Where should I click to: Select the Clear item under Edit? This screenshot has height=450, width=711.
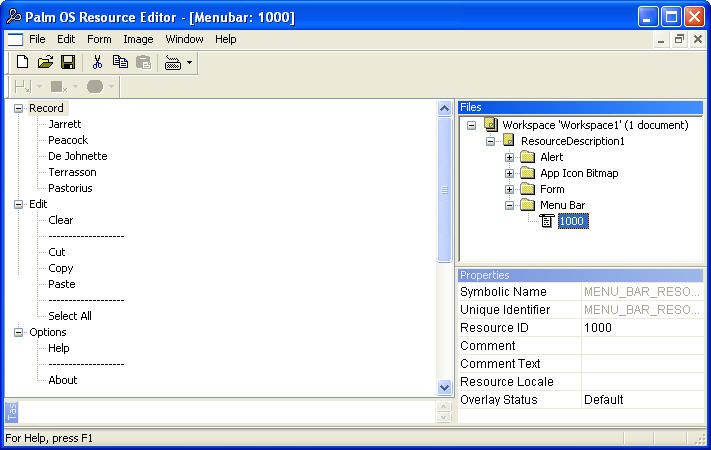click(61, 220)
